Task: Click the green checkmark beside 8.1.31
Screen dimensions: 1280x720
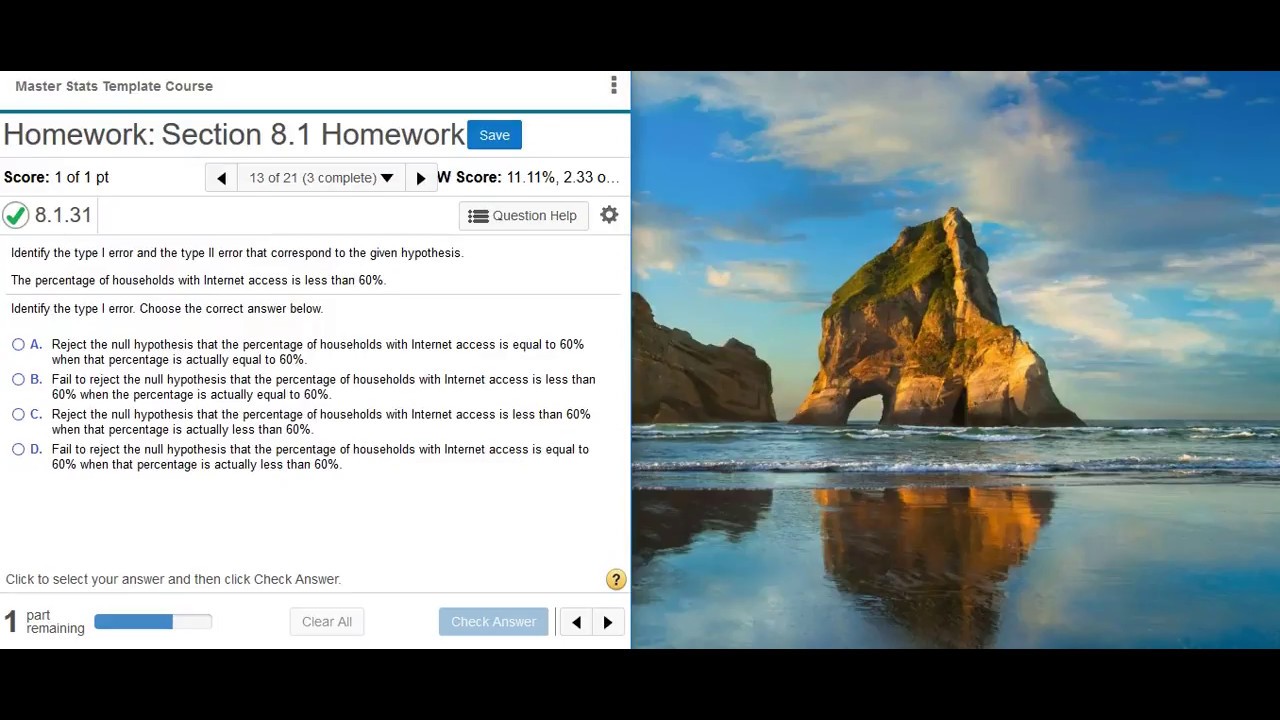Action: tap(16, 215)
